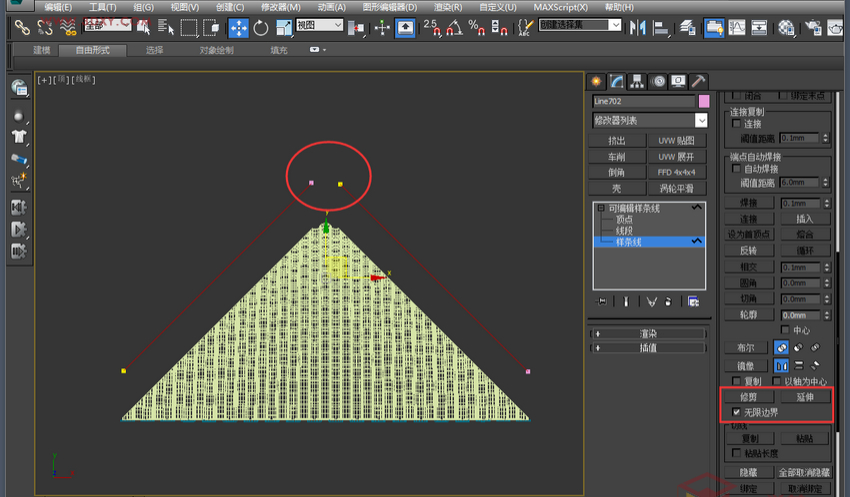
Task: Select the Boolean Union icon next to 布尔
Action: 781,347
